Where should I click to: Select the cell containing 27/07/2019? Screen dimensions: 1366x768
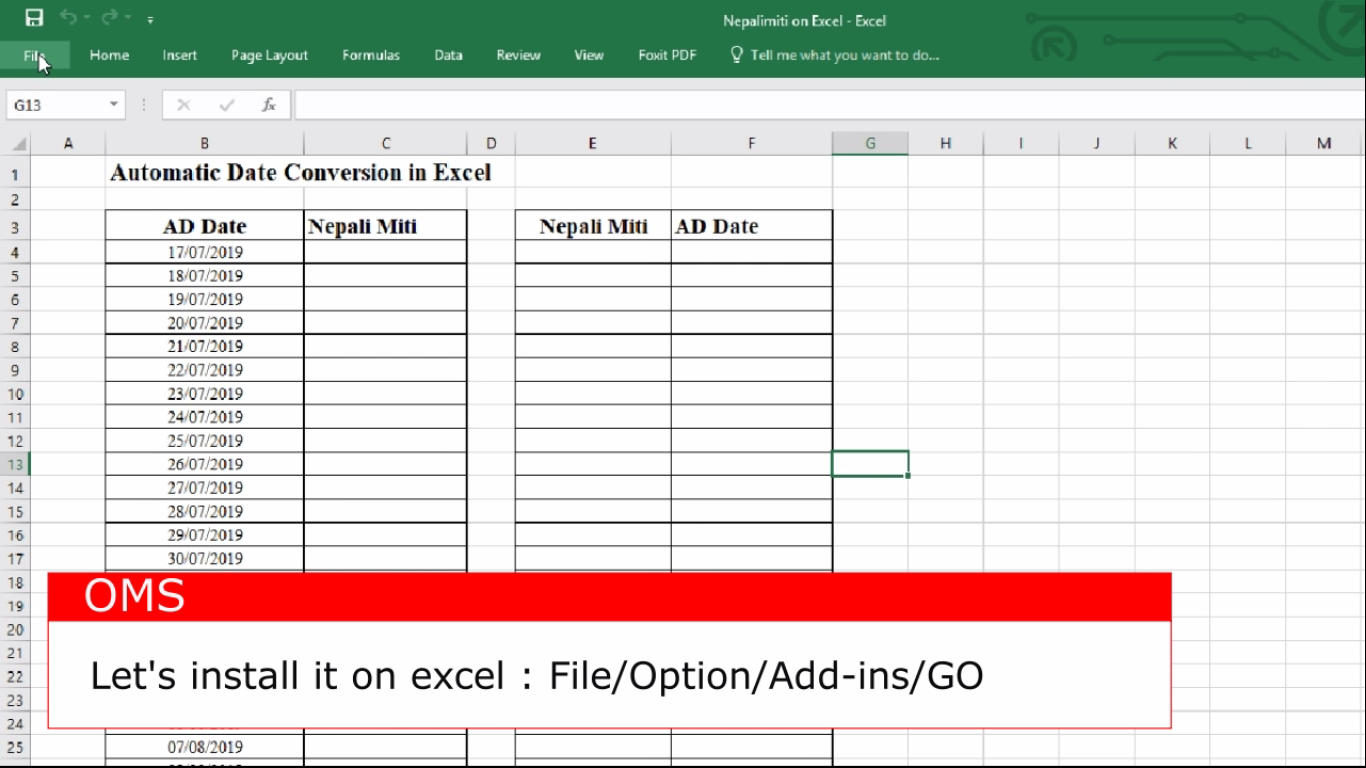point(204,488)
